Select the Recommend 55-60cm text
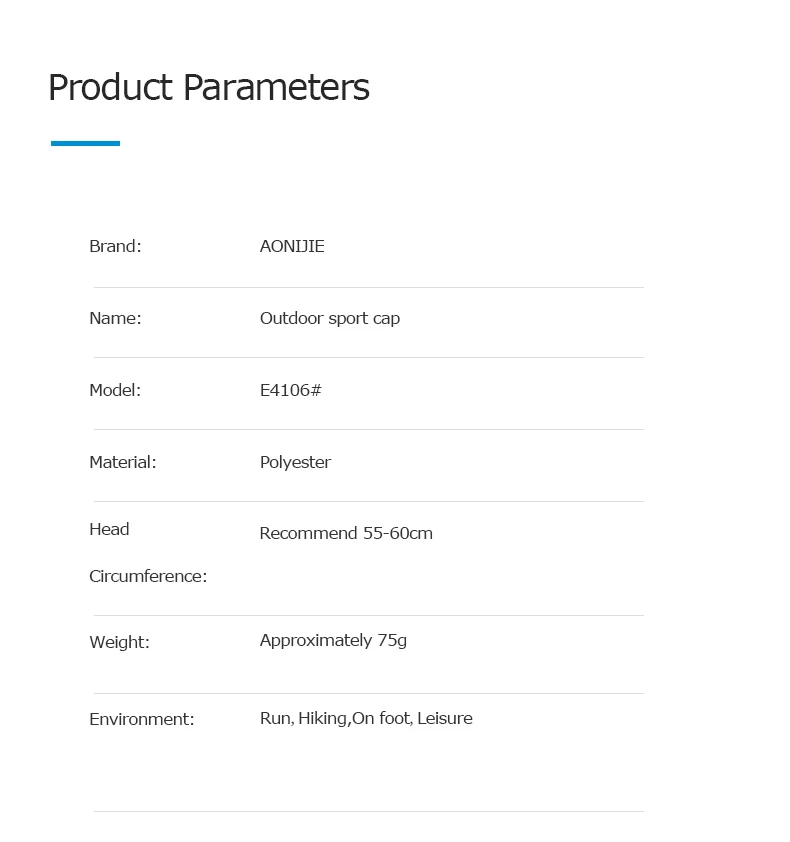790x842 pixels. (346, 533)
